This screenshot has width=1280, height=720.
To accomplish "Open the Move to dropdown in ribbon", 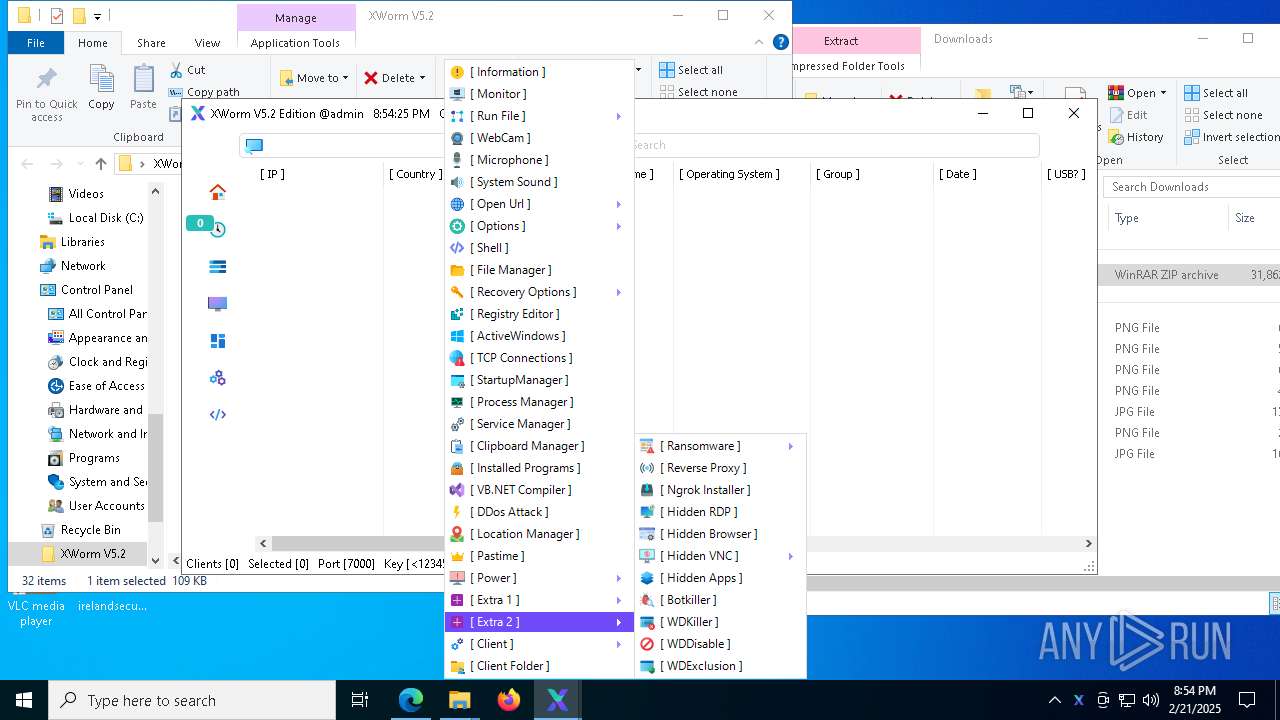I will (x=315, y=78).
